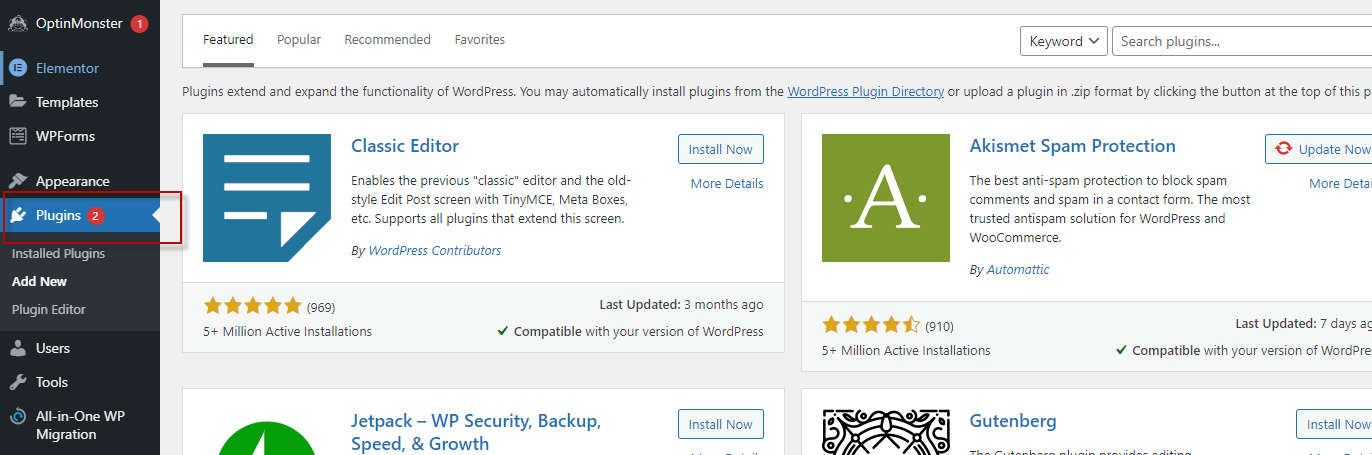The height and width of the screenshot is (455, 1372).
Task: Open the Templates folder icon
Action: point(18,102)
